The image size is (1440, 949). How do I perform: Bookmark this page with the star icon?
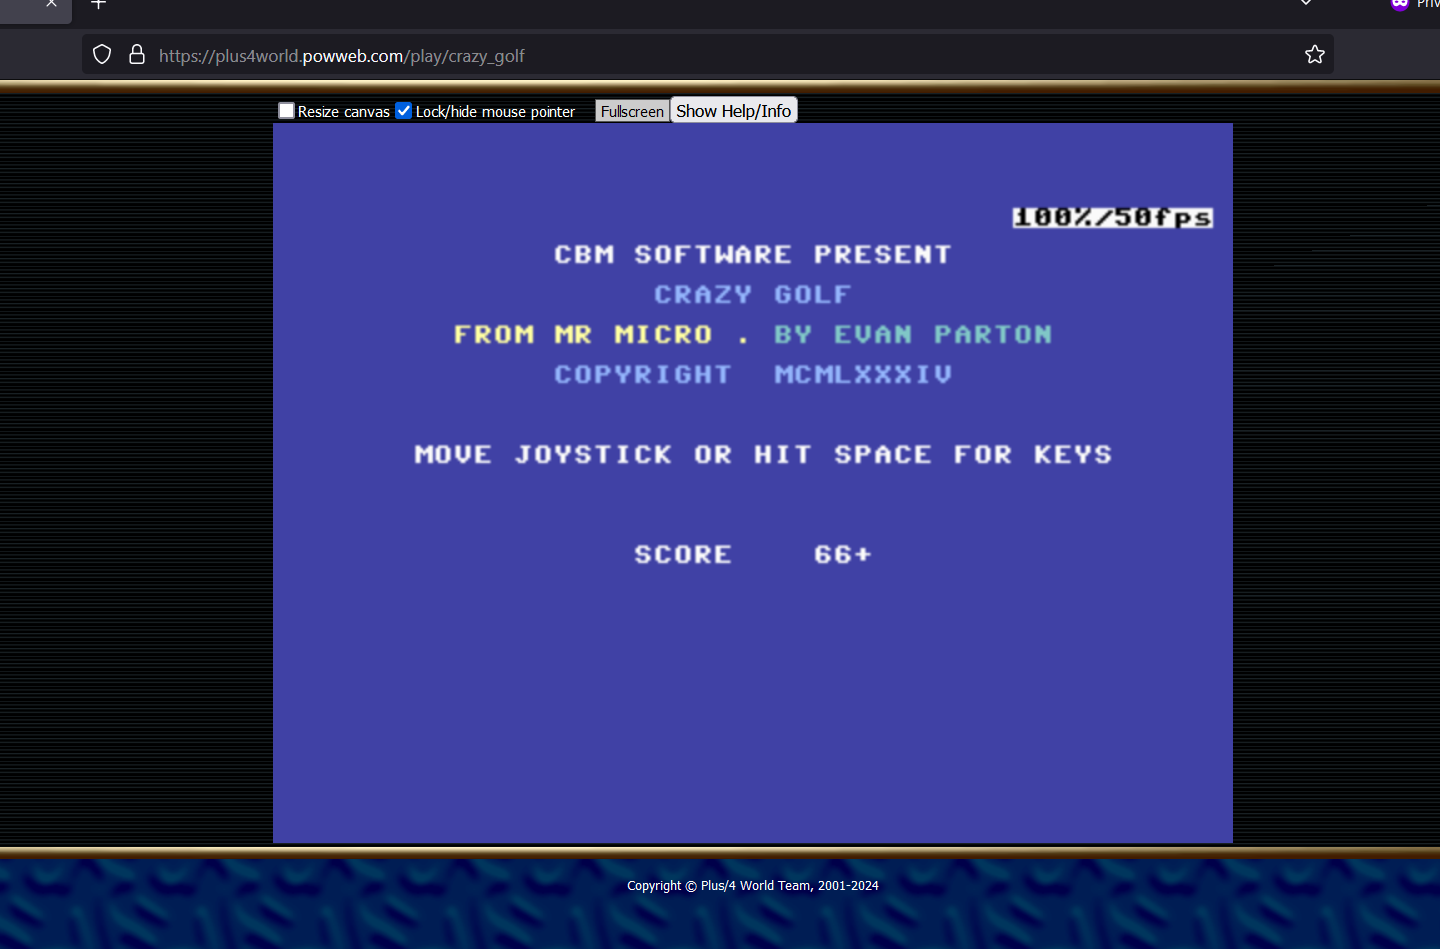tap(1315, 55)
